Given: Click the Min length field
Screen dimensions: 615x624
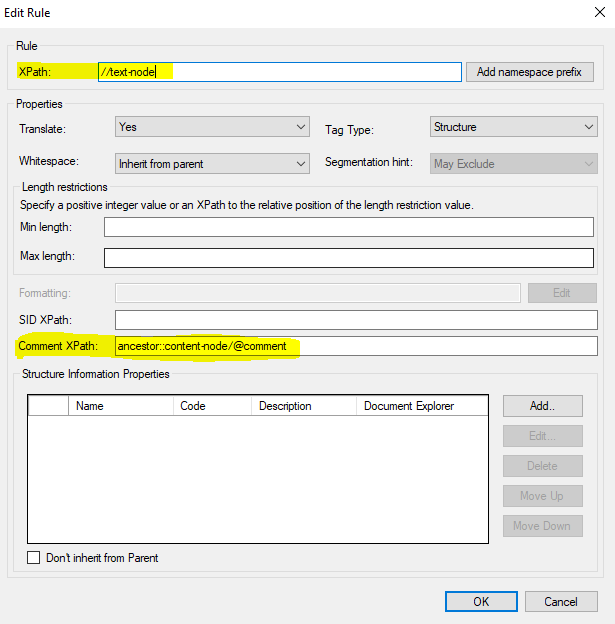Looking at the screenshot, I should 350,227.
